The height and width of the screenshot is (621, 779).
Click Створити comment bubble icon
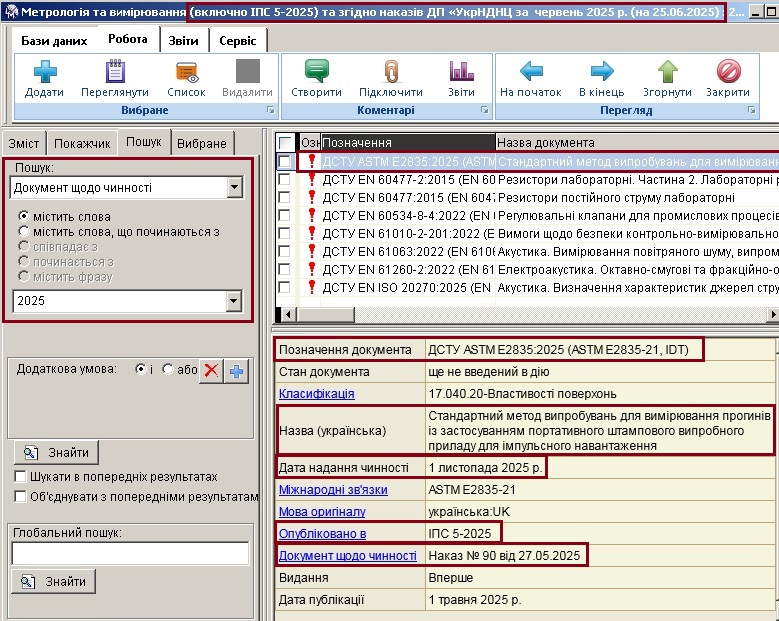coord(316,71)
